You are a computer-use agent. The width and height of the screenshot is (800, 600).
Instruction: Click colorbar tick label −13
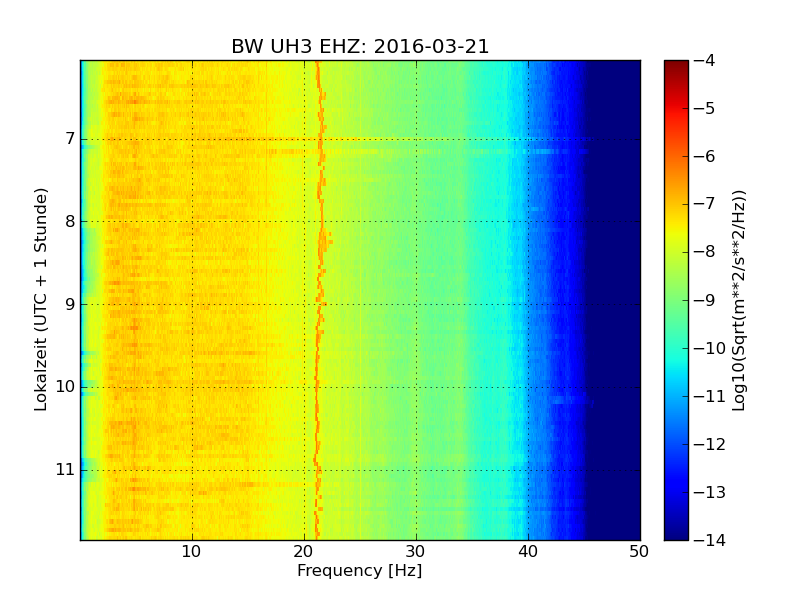(710, 492)
